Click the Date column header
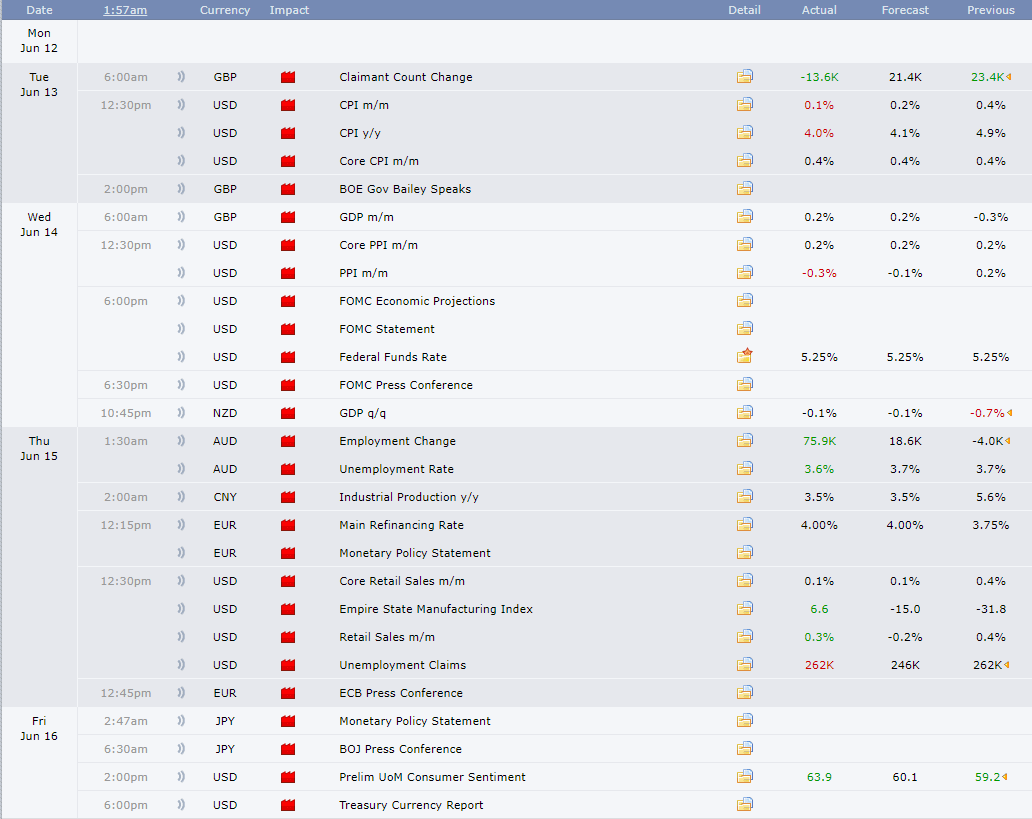The width and height of the screenshot is (1032, 819). (x=39, y=10)
